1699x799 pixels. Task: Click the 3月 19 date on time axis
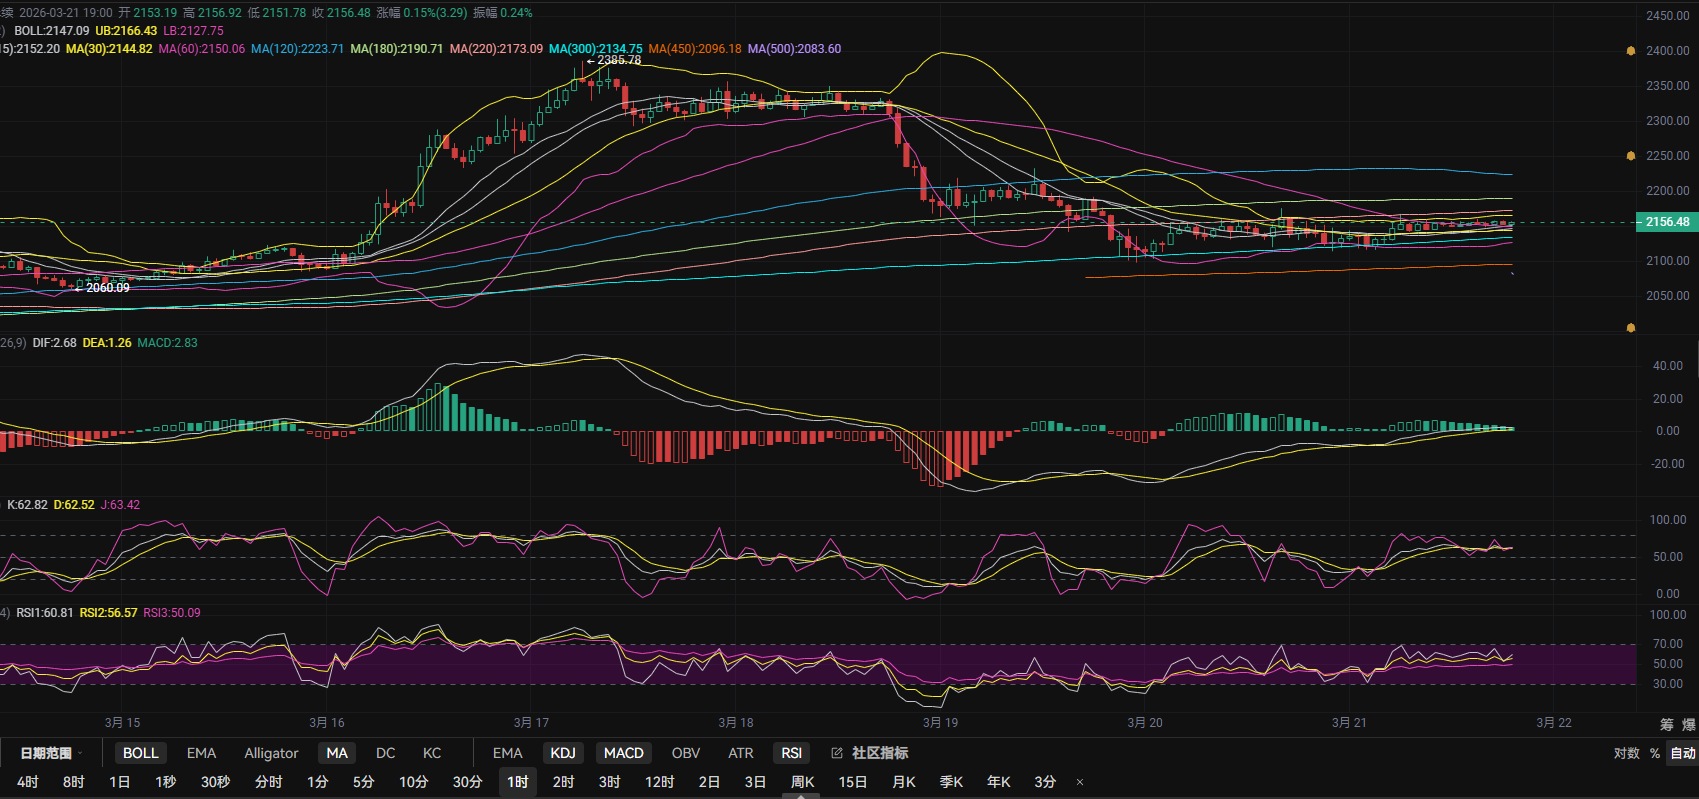(x=940, y=722)
